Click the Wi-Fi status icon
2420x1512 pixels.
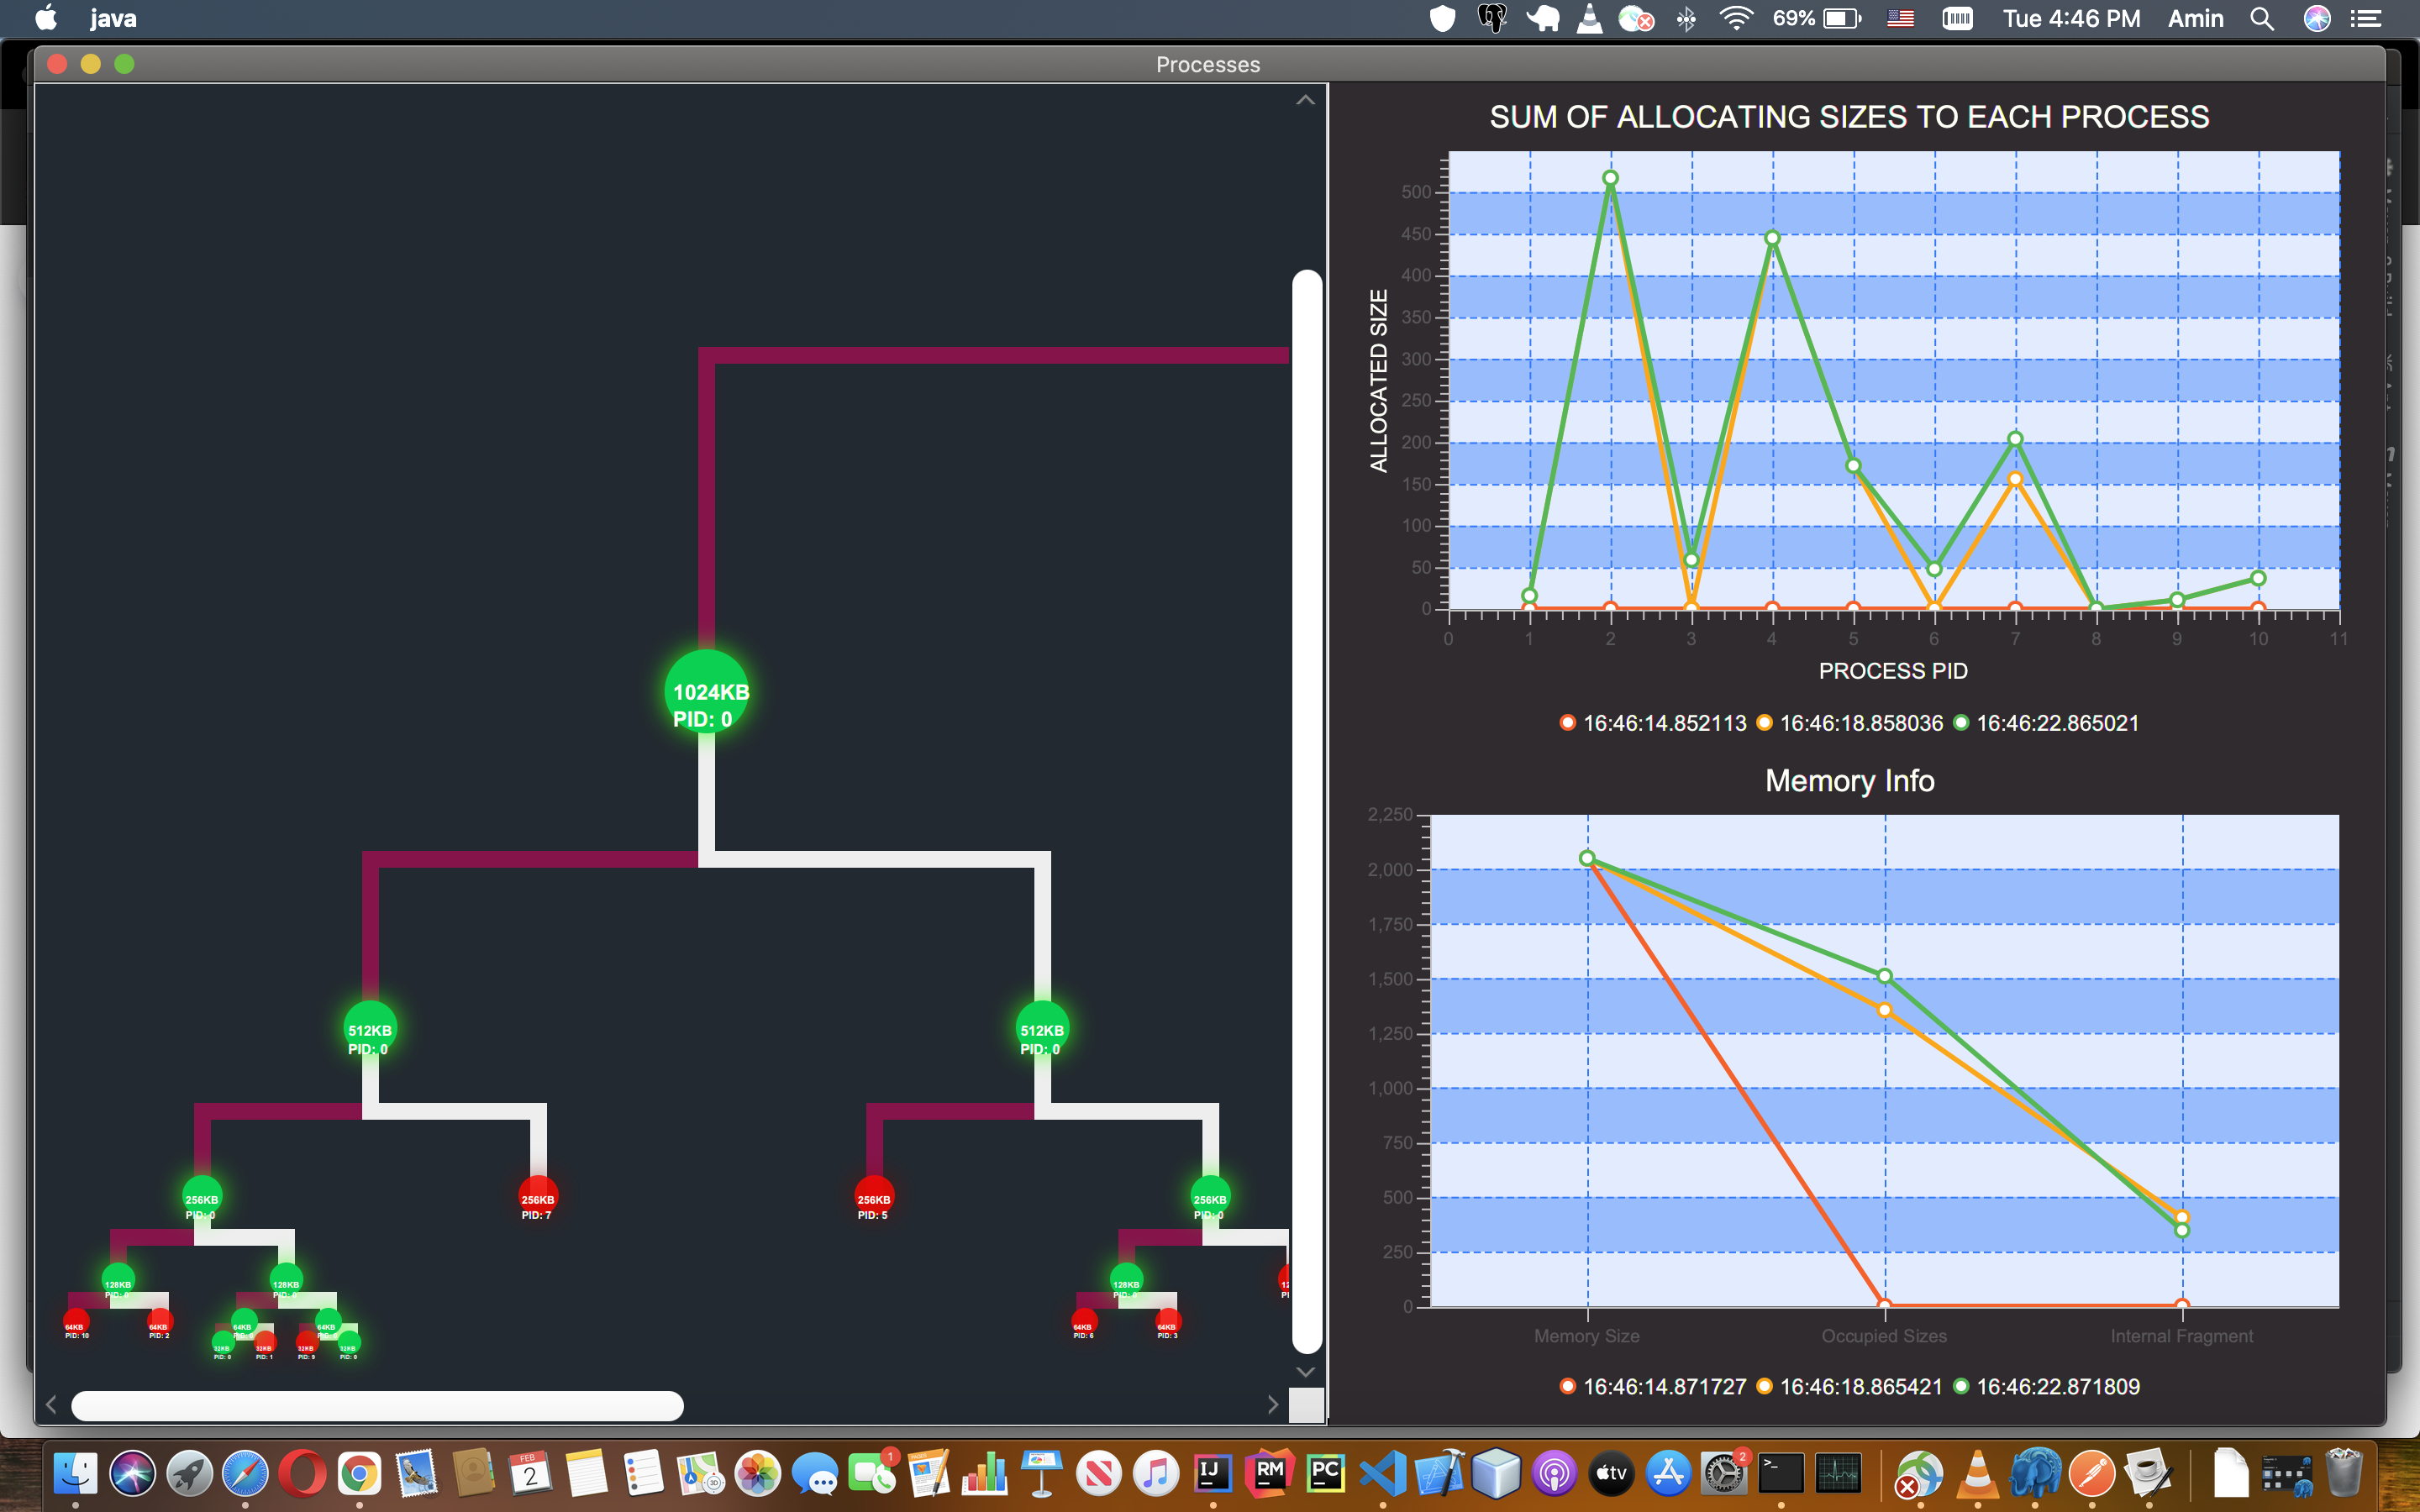click(x=1736, y=18)
